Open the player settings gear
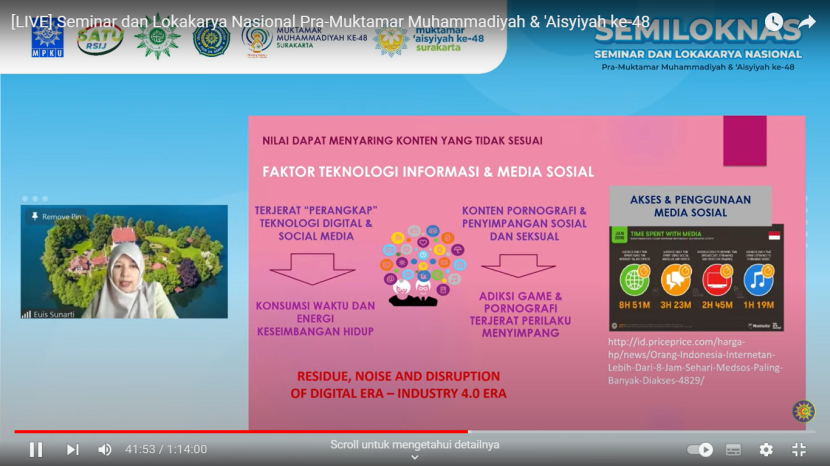This screenshot has height=466, width=830. 766,450
